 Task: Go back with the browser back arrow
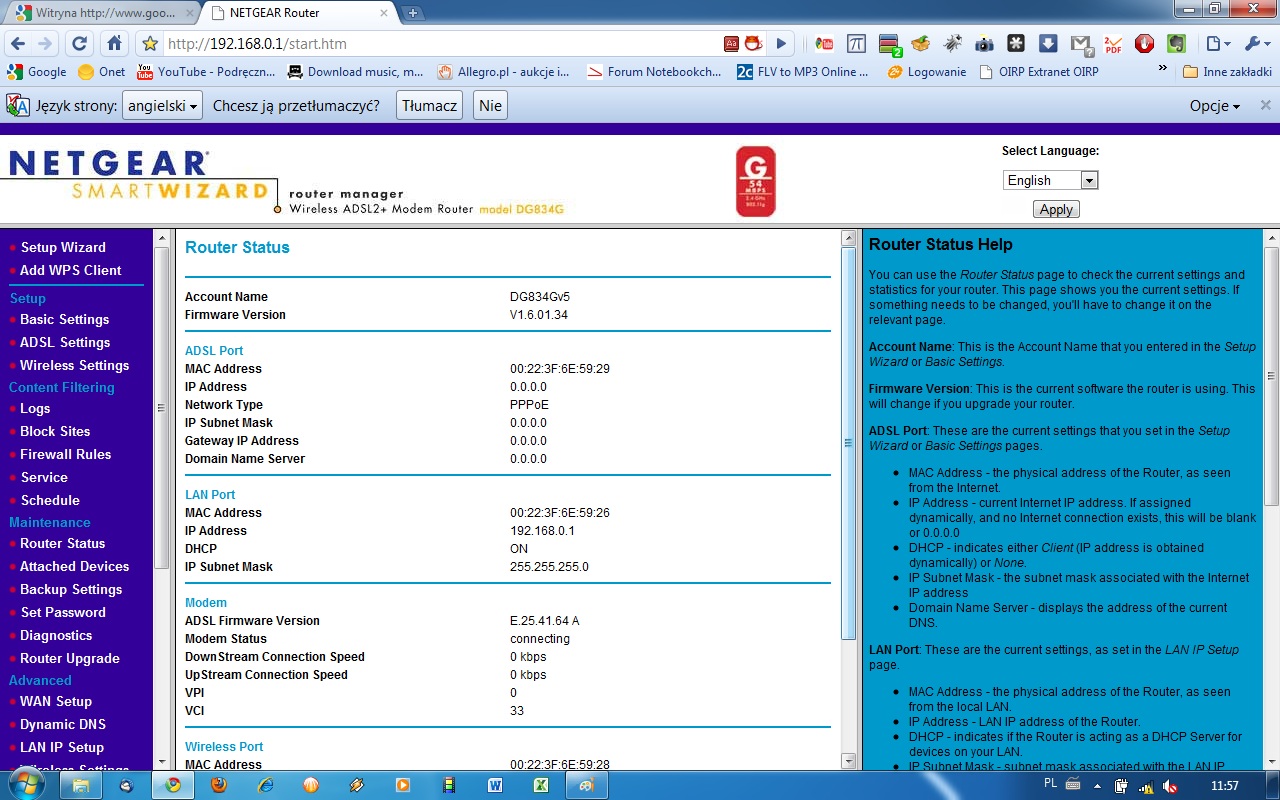point(17,44)
